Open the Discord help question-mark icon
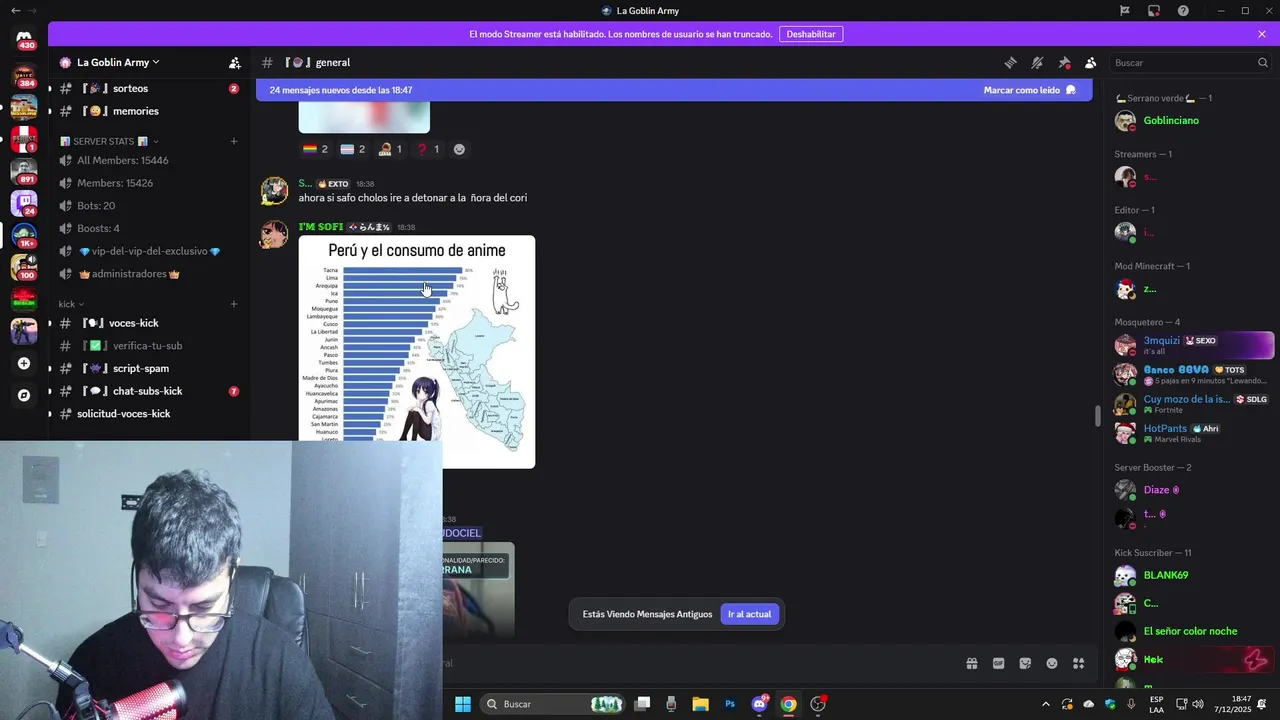1280x720 pixels. [1183, 11]
